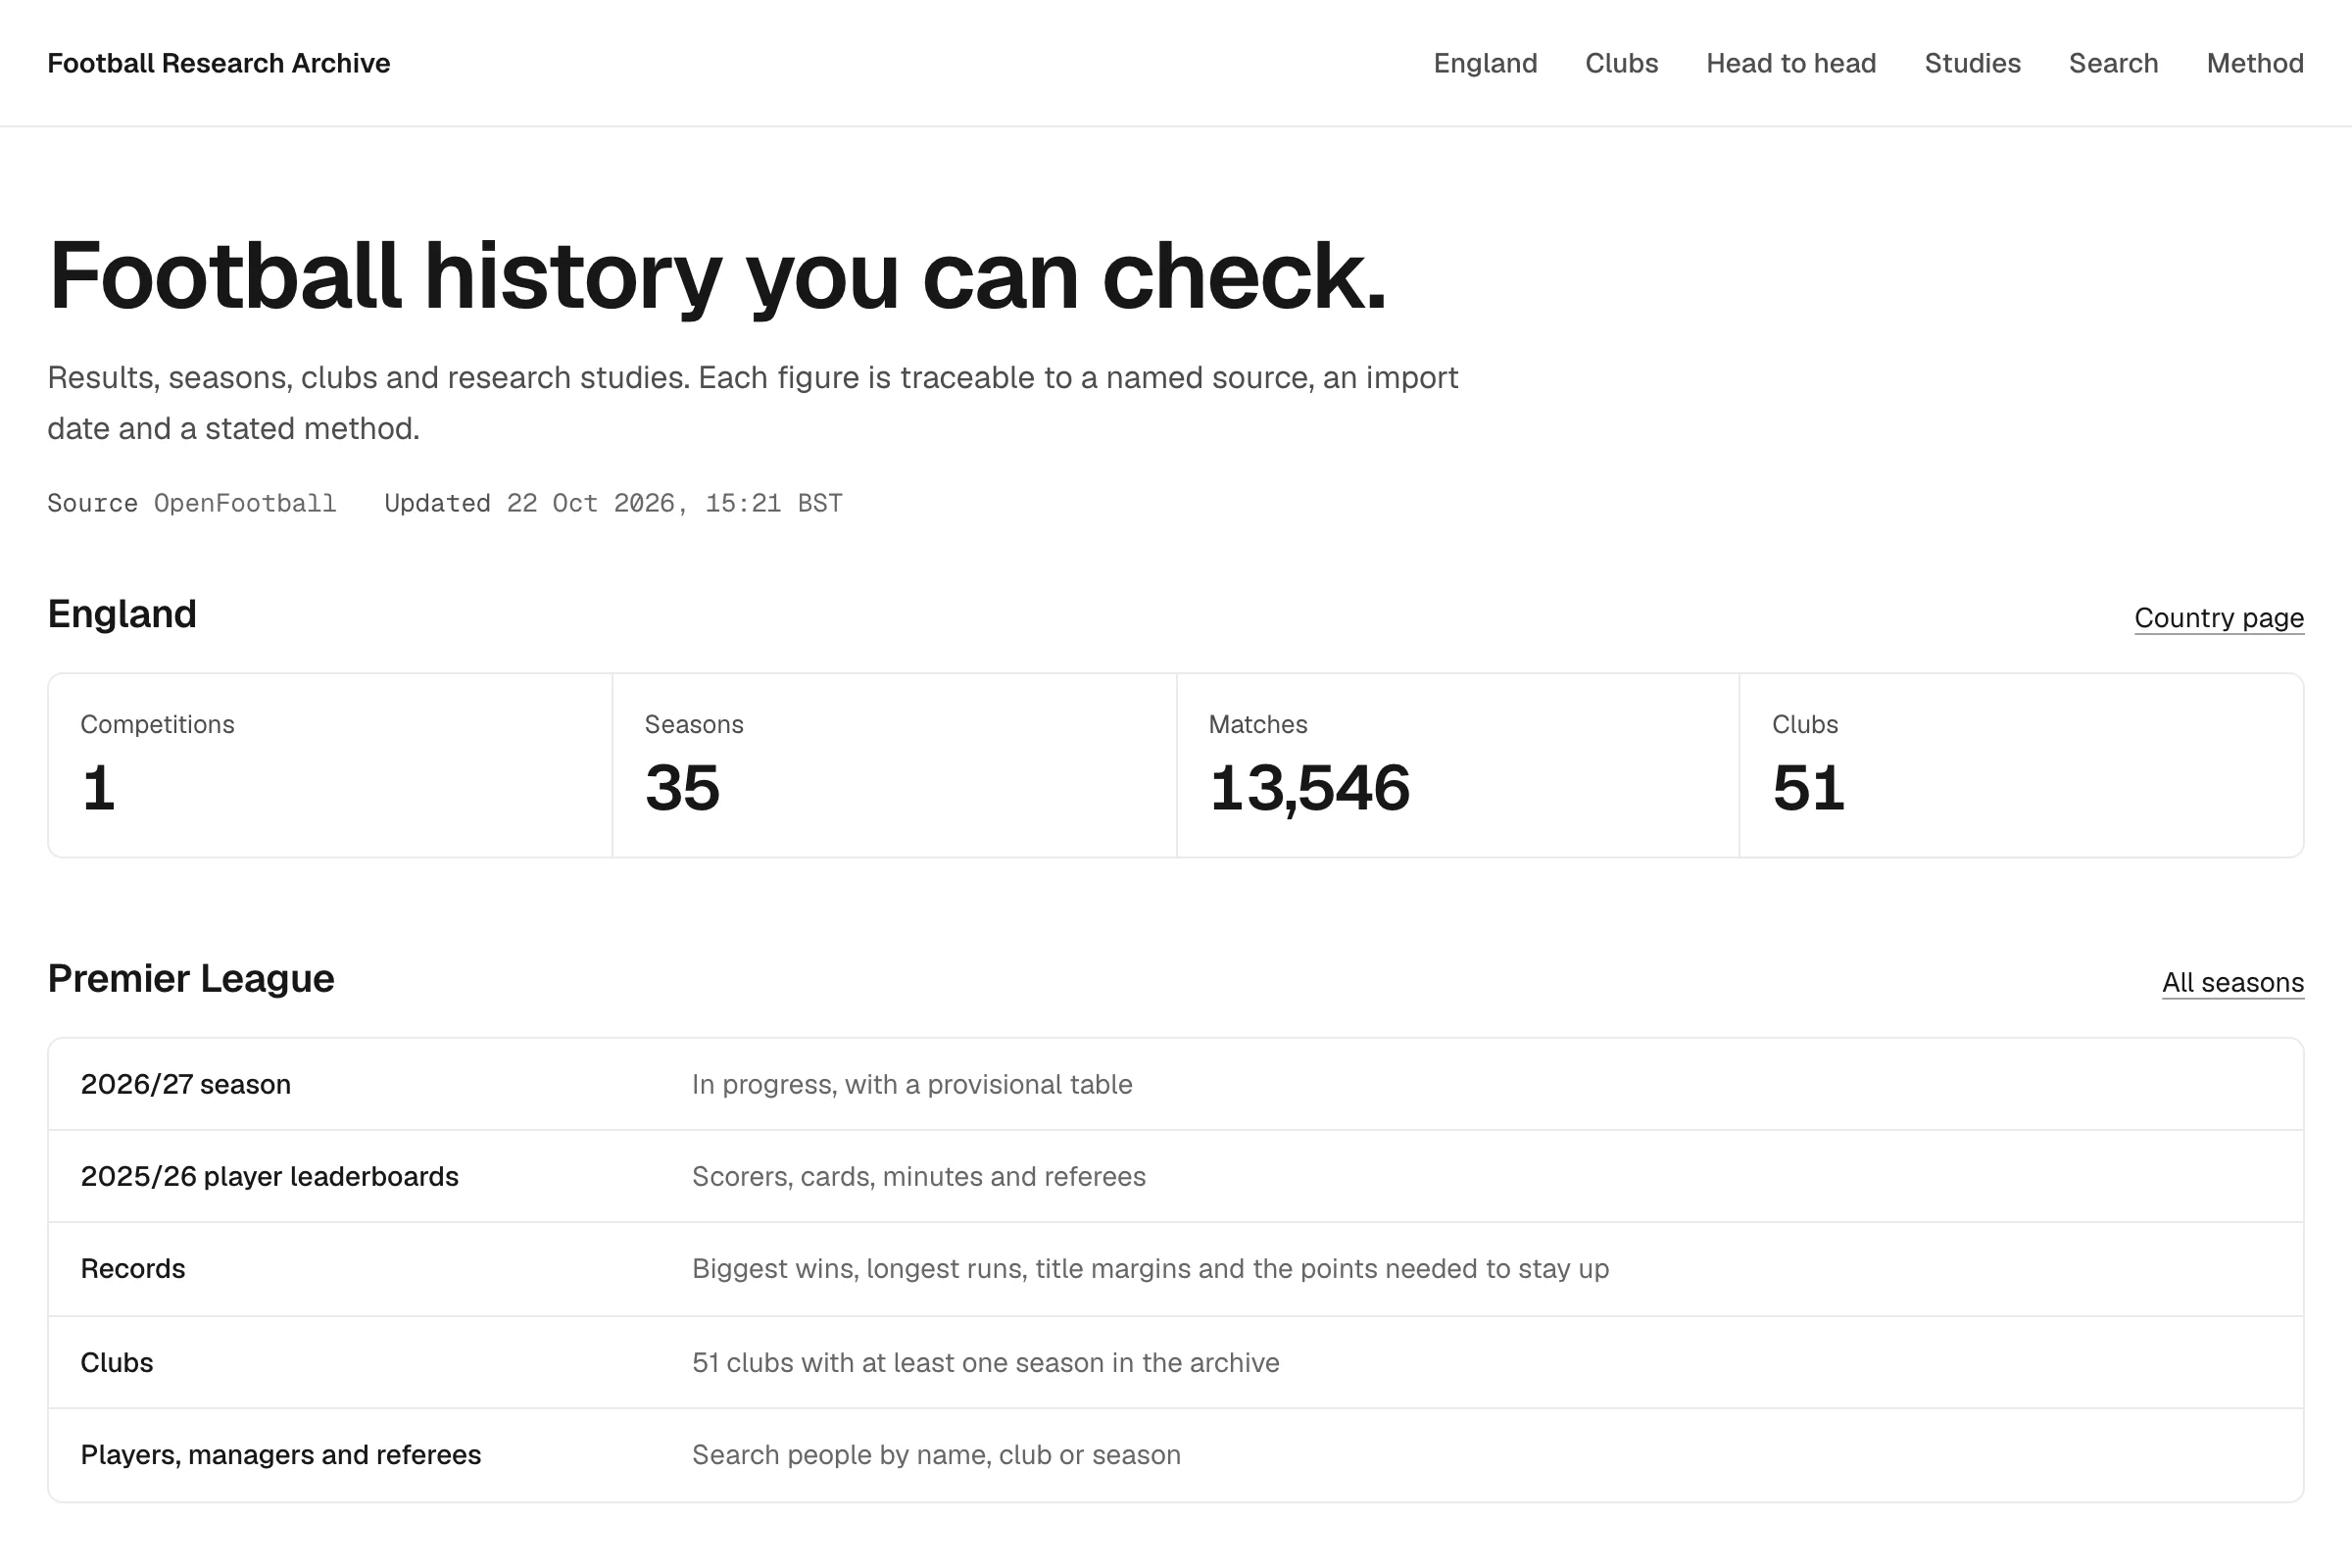Click 'In progress, with a provisional table' text
Screen dimensions: 2352x1568
tap(912, 1085)
